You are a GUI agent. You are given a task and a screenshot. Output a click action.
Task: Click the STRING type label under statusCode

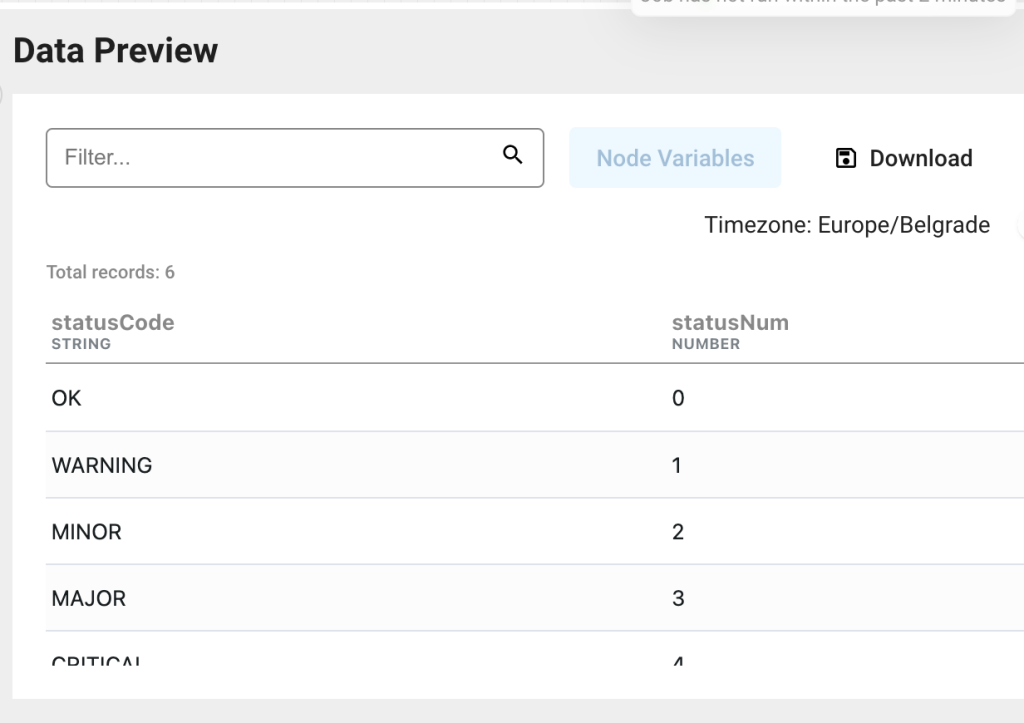click(x=81, y=344)
